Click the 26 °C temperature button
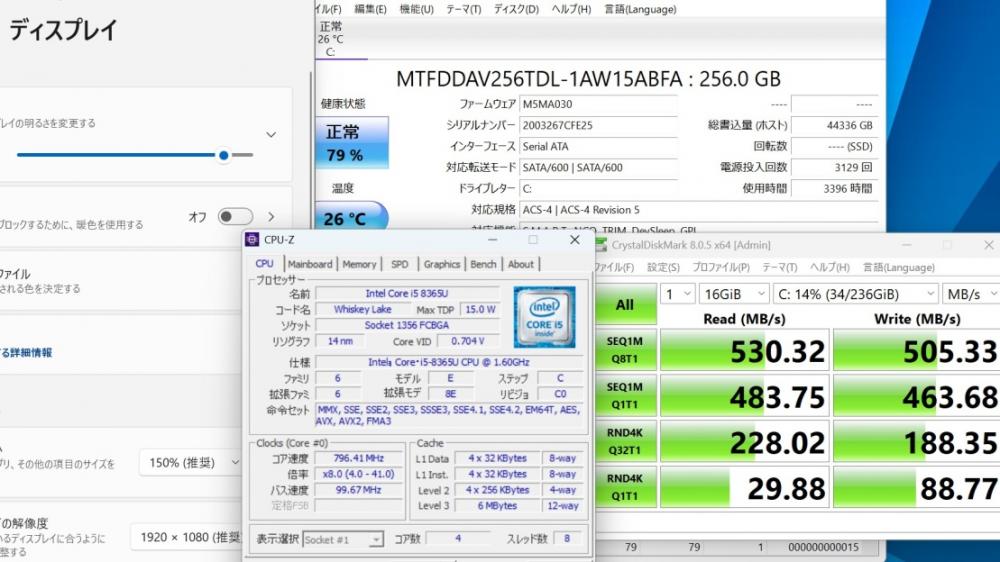 352,217
